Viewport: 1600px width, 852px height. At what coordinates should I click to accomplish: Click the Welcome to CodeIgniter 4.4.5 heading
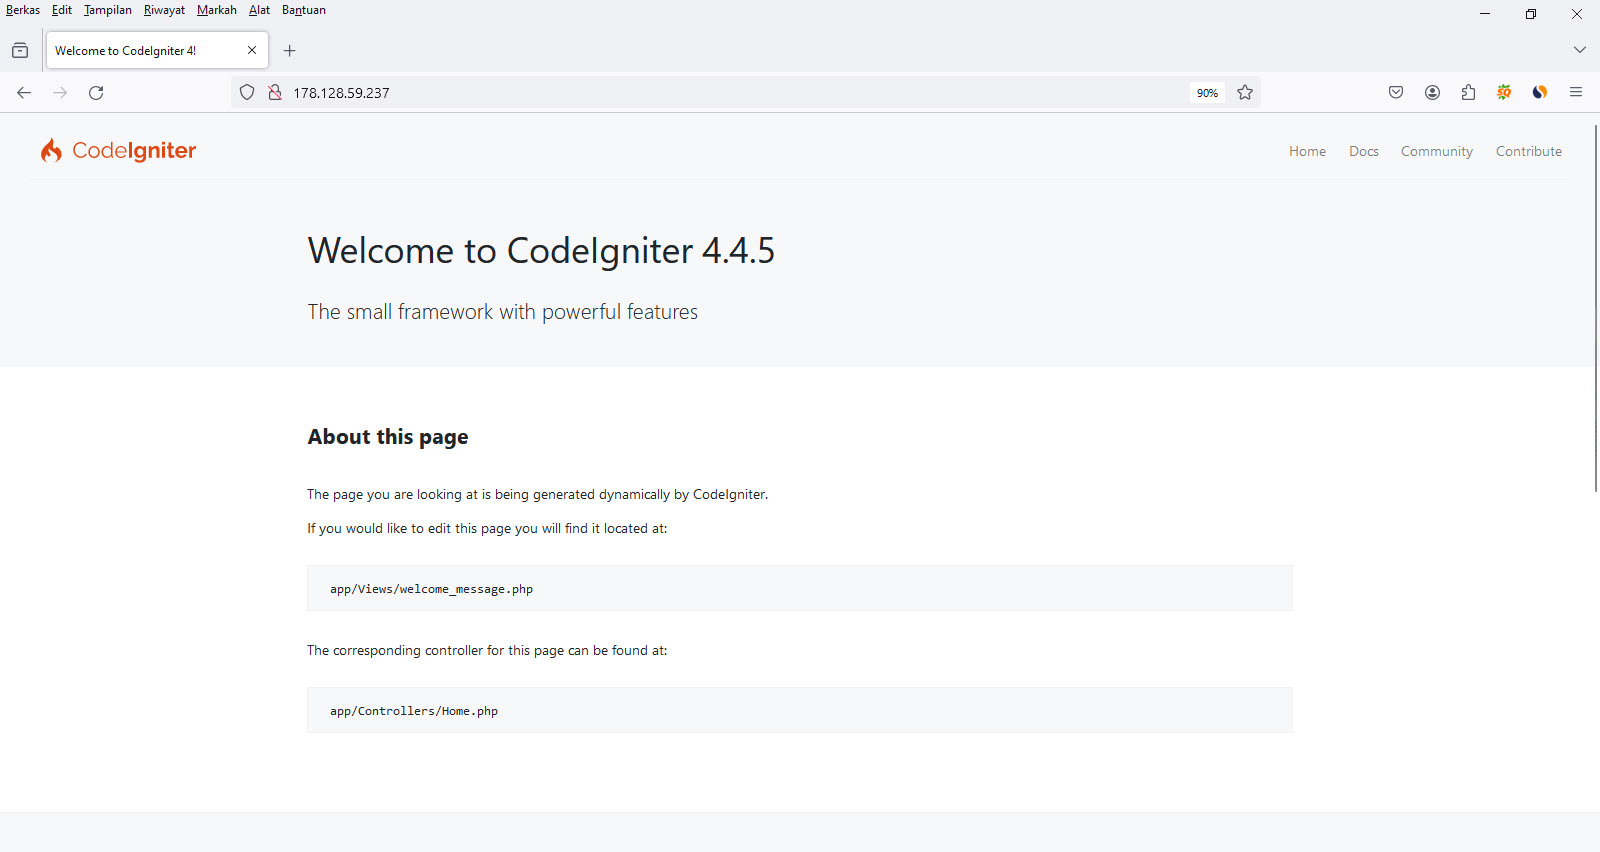pyautogui.click(x=541, y=250)
